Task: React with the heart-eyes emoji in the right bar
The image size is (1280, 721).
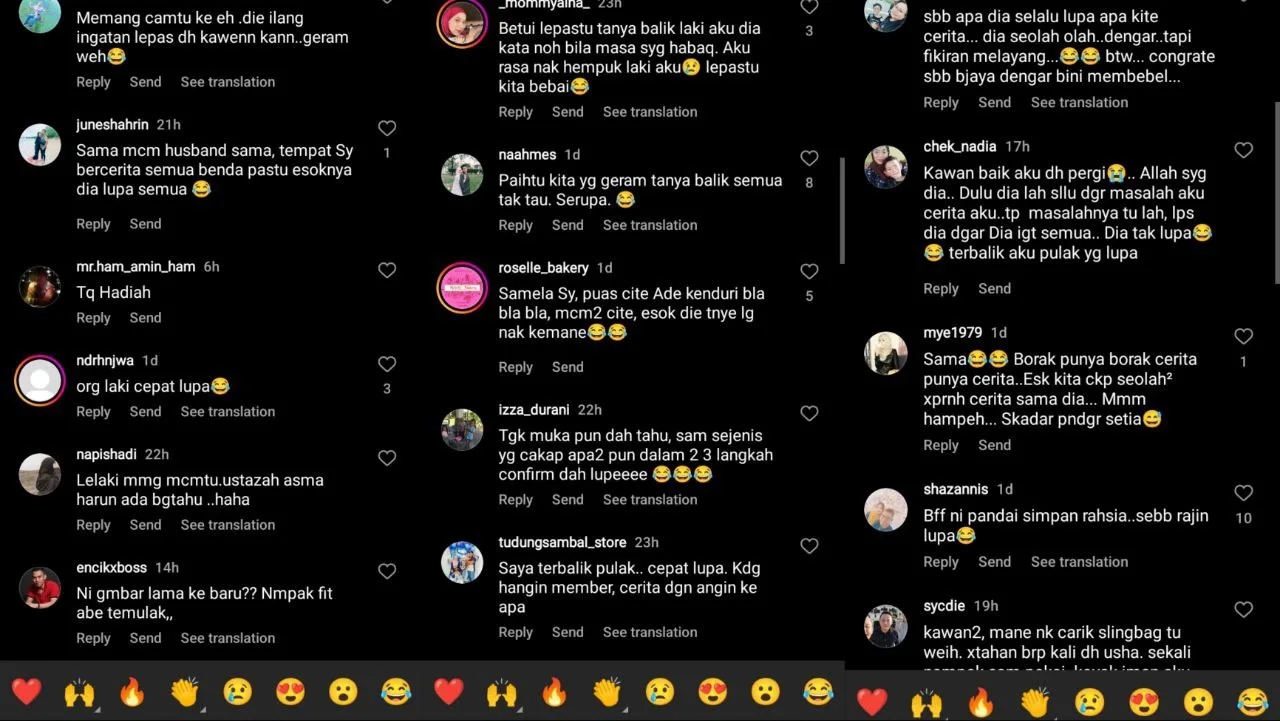Action: click(1144, 702)
